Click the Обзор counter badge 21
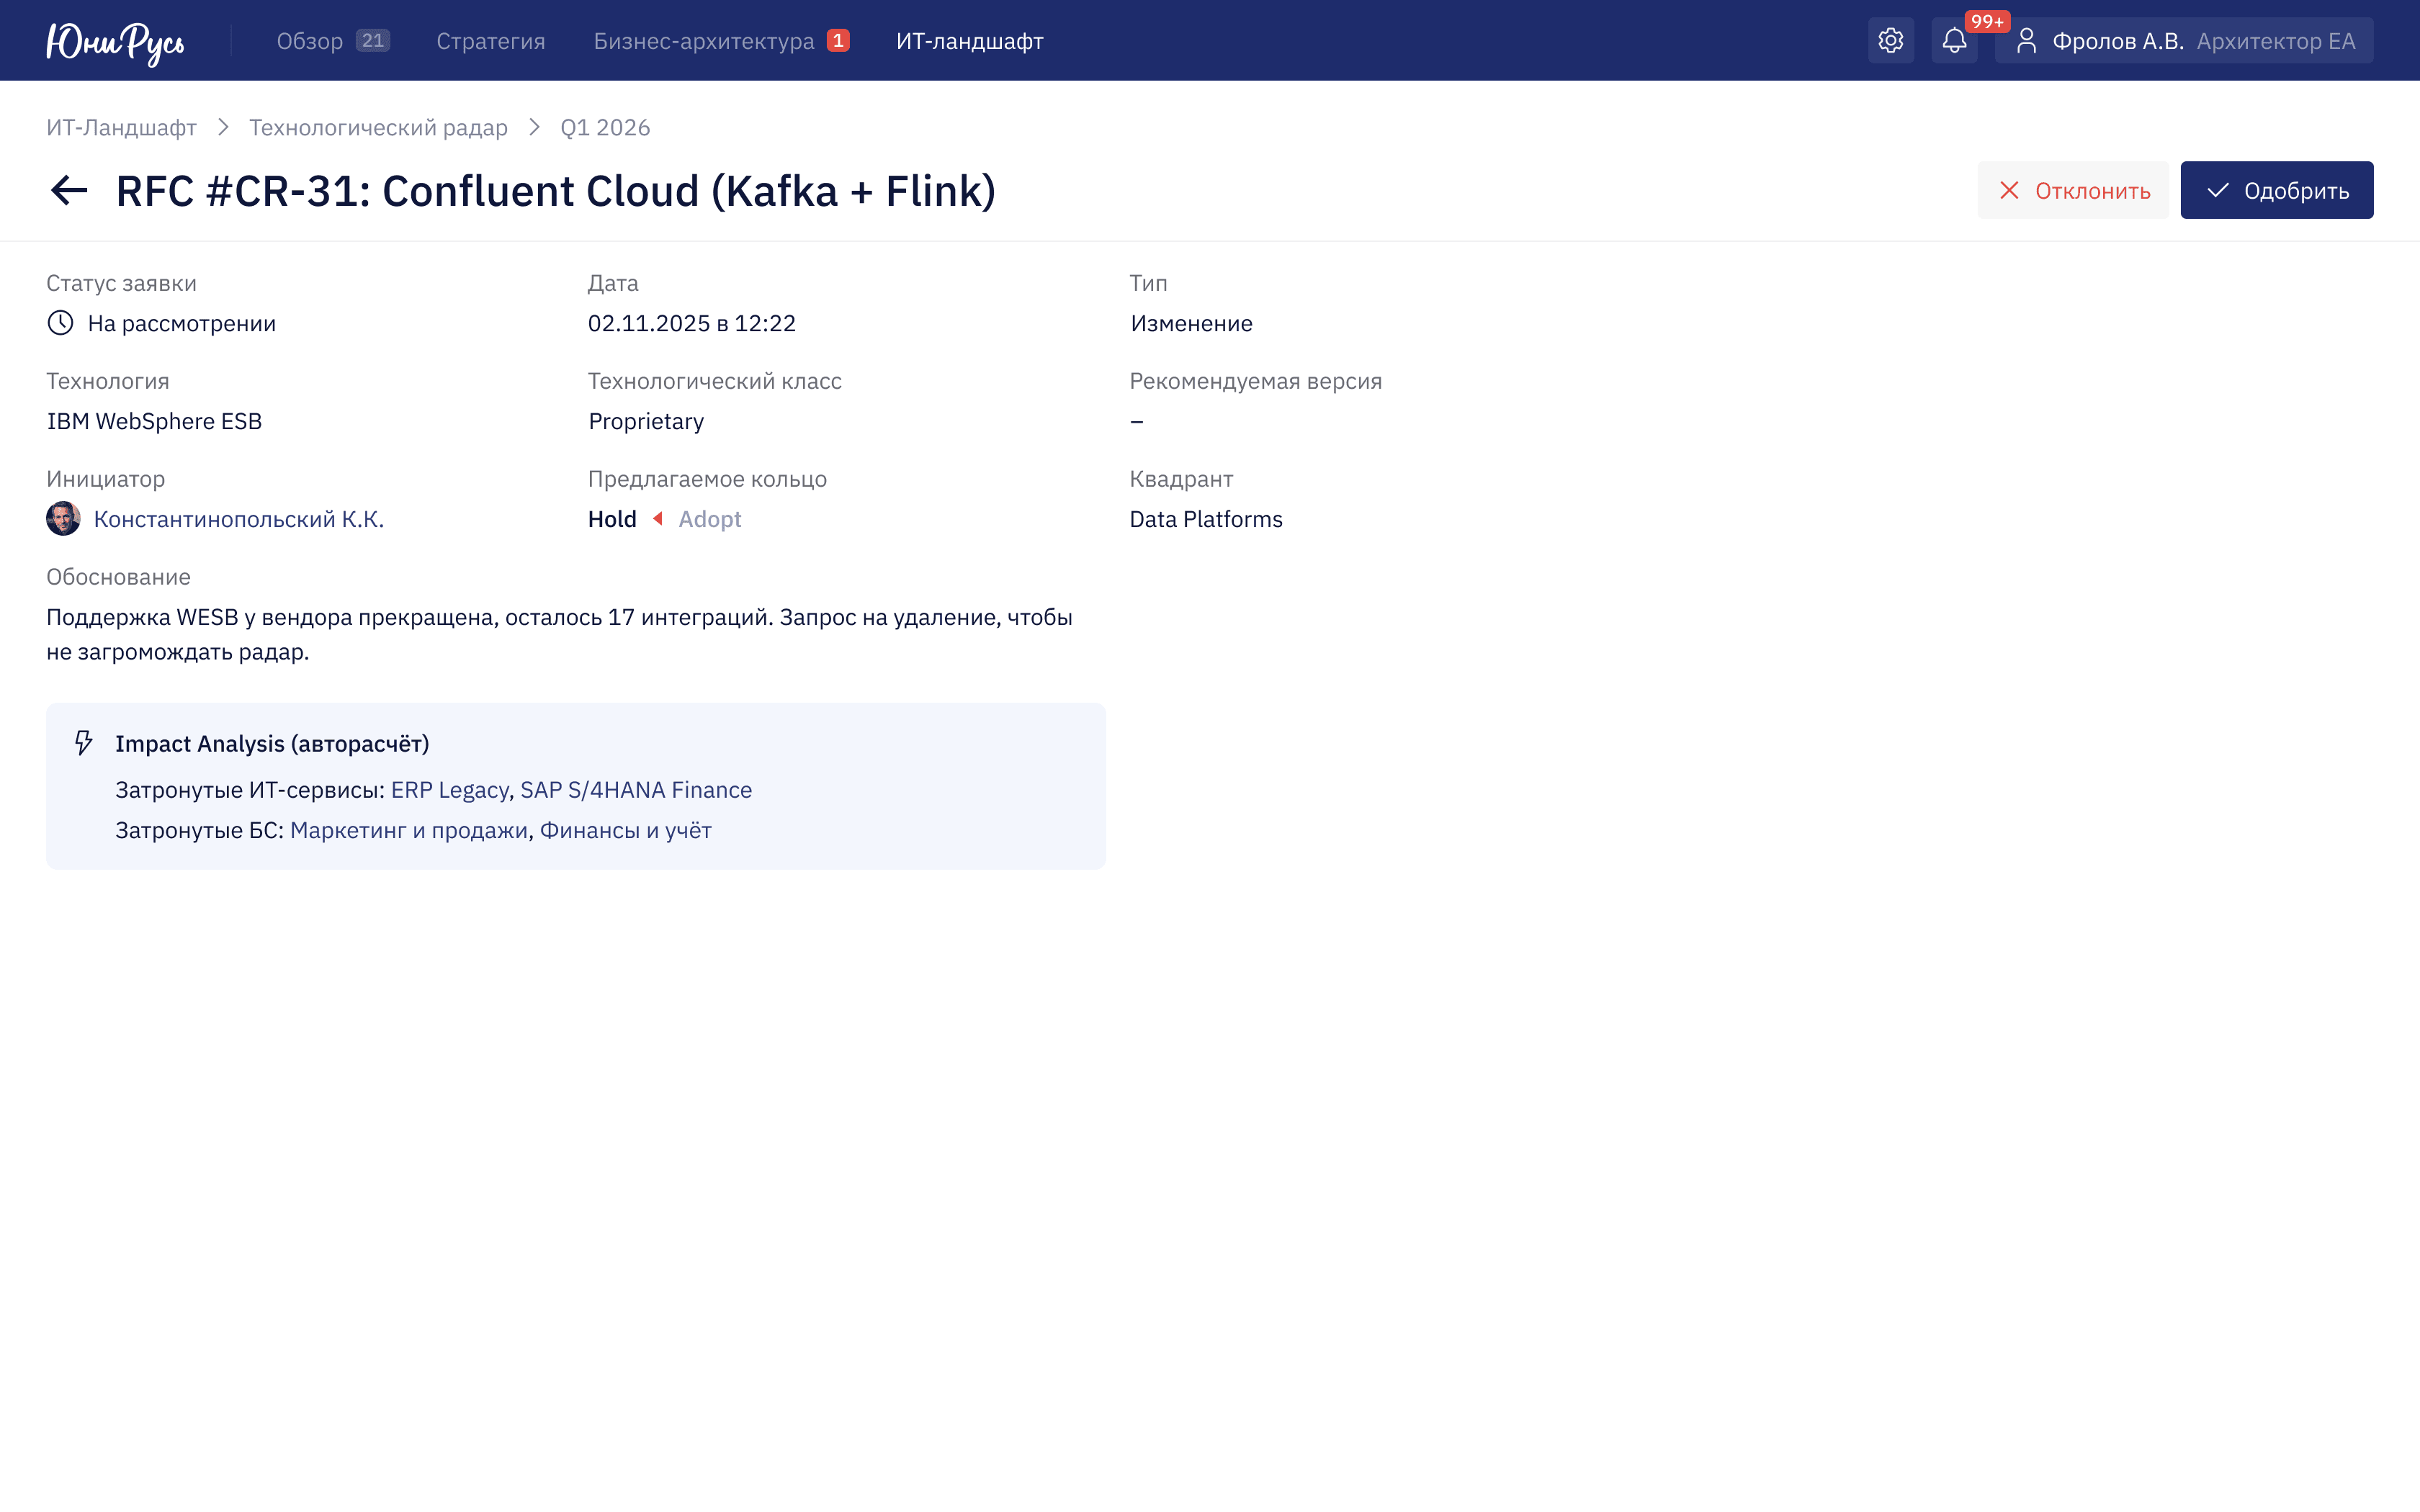2420x1512 pixels. [x=373, y=41]
